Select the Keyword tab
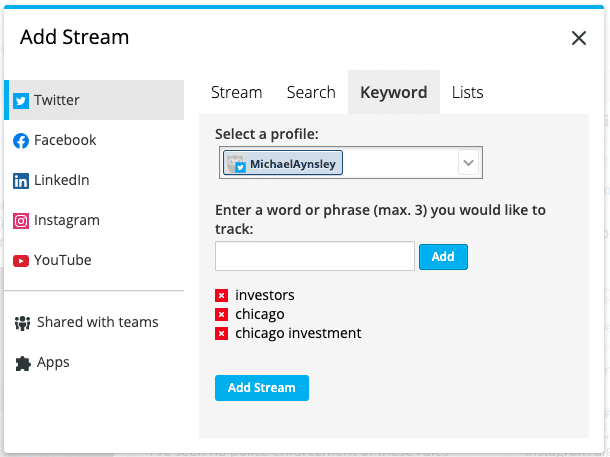 [394, 93]
